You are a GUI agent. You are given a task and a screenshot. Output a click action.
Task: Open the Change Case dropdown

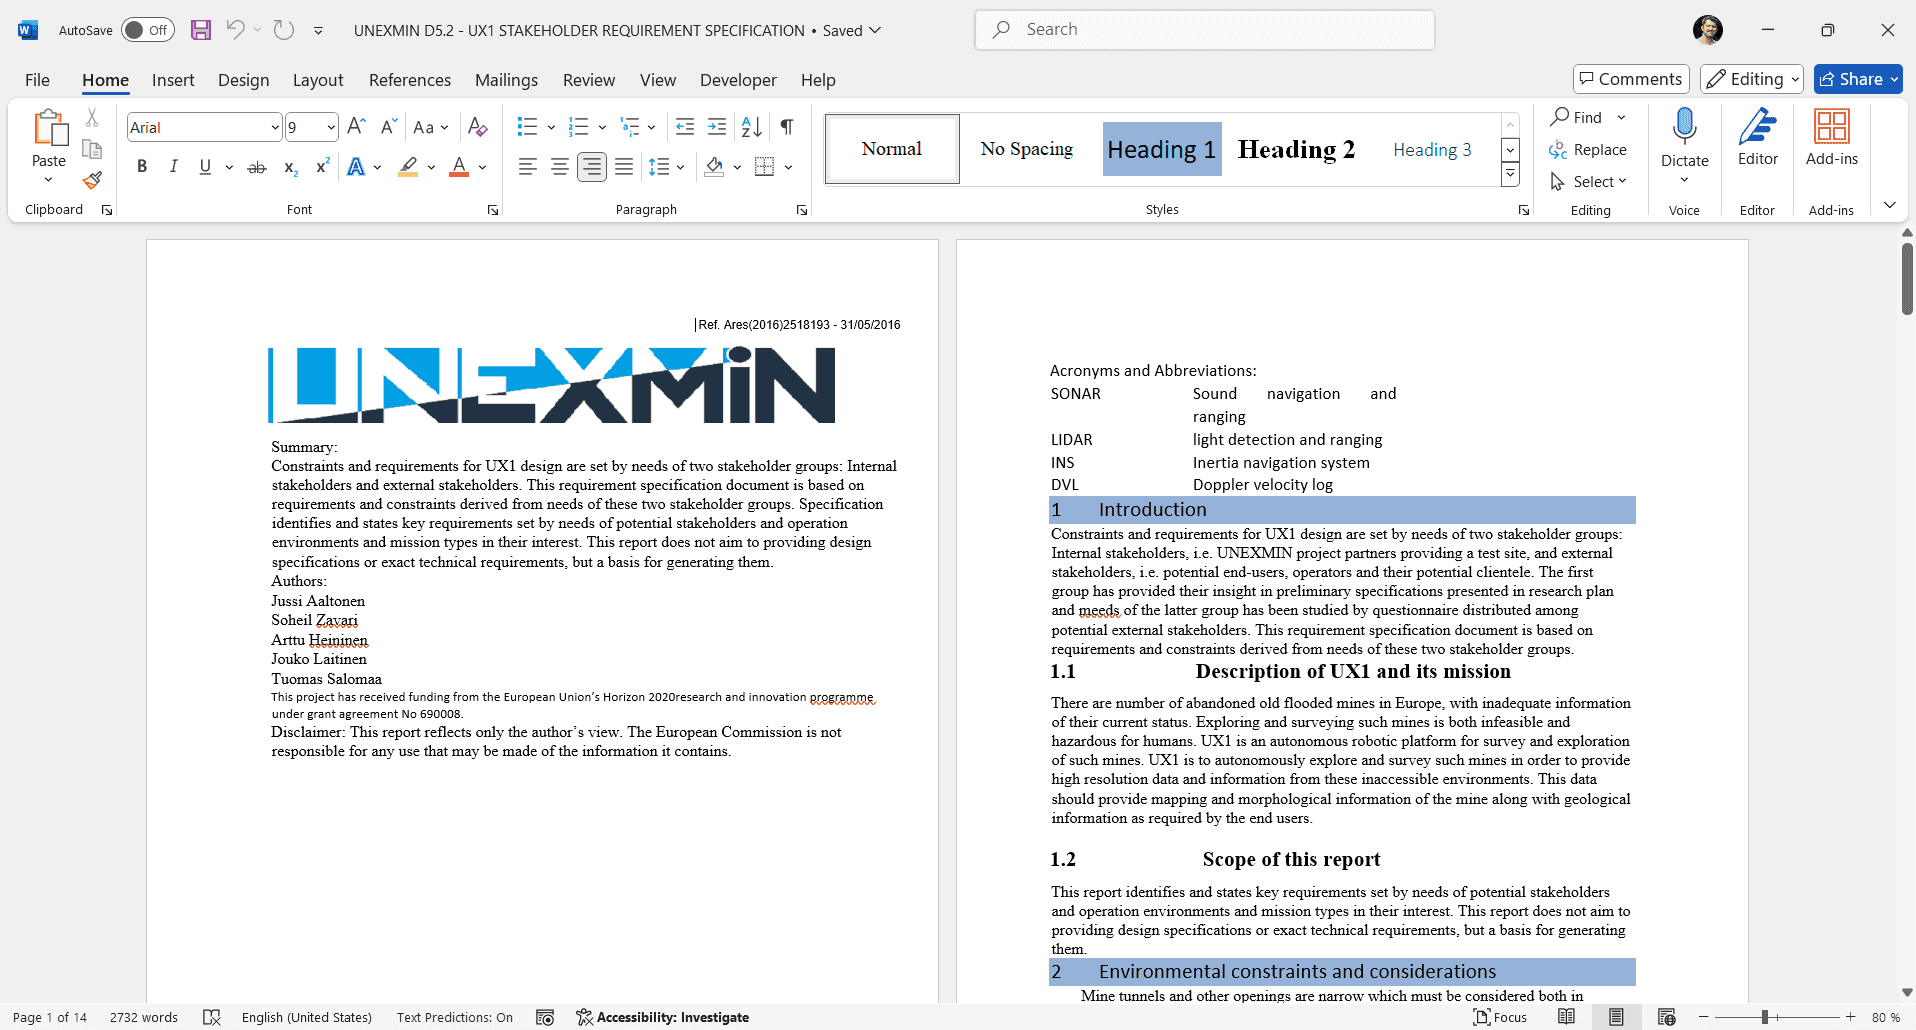coord(431,127)
